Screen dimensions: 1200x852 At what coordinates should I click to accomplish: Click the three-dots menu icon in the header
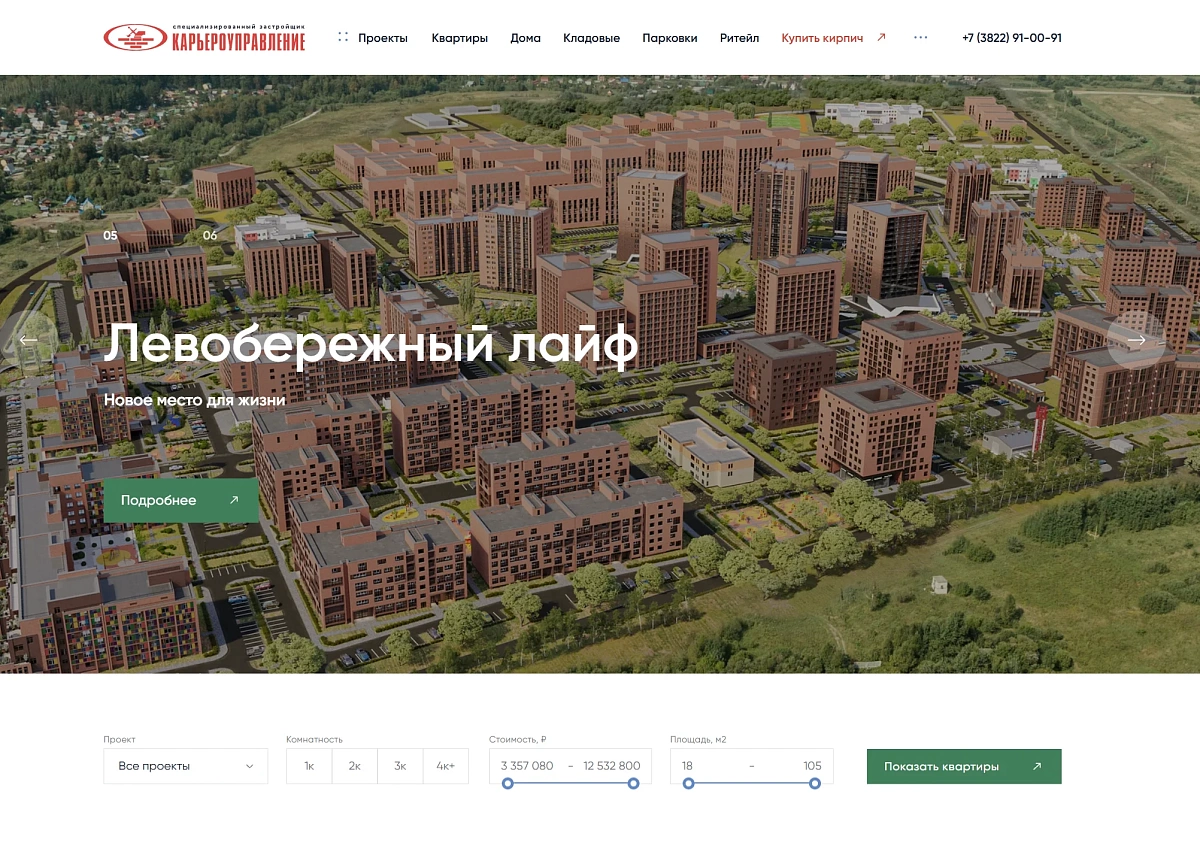[919, 39]
